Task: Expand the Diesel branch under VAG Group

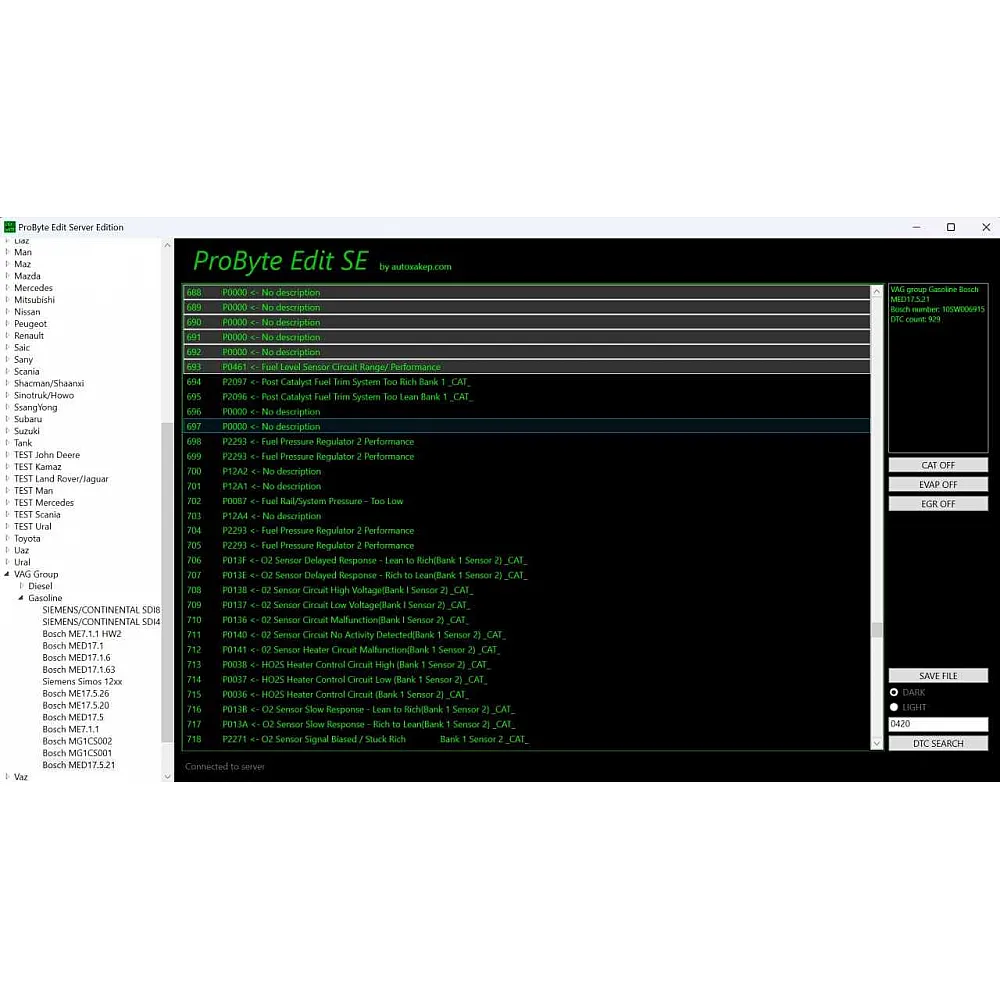Action: click(x=22, y=587)
